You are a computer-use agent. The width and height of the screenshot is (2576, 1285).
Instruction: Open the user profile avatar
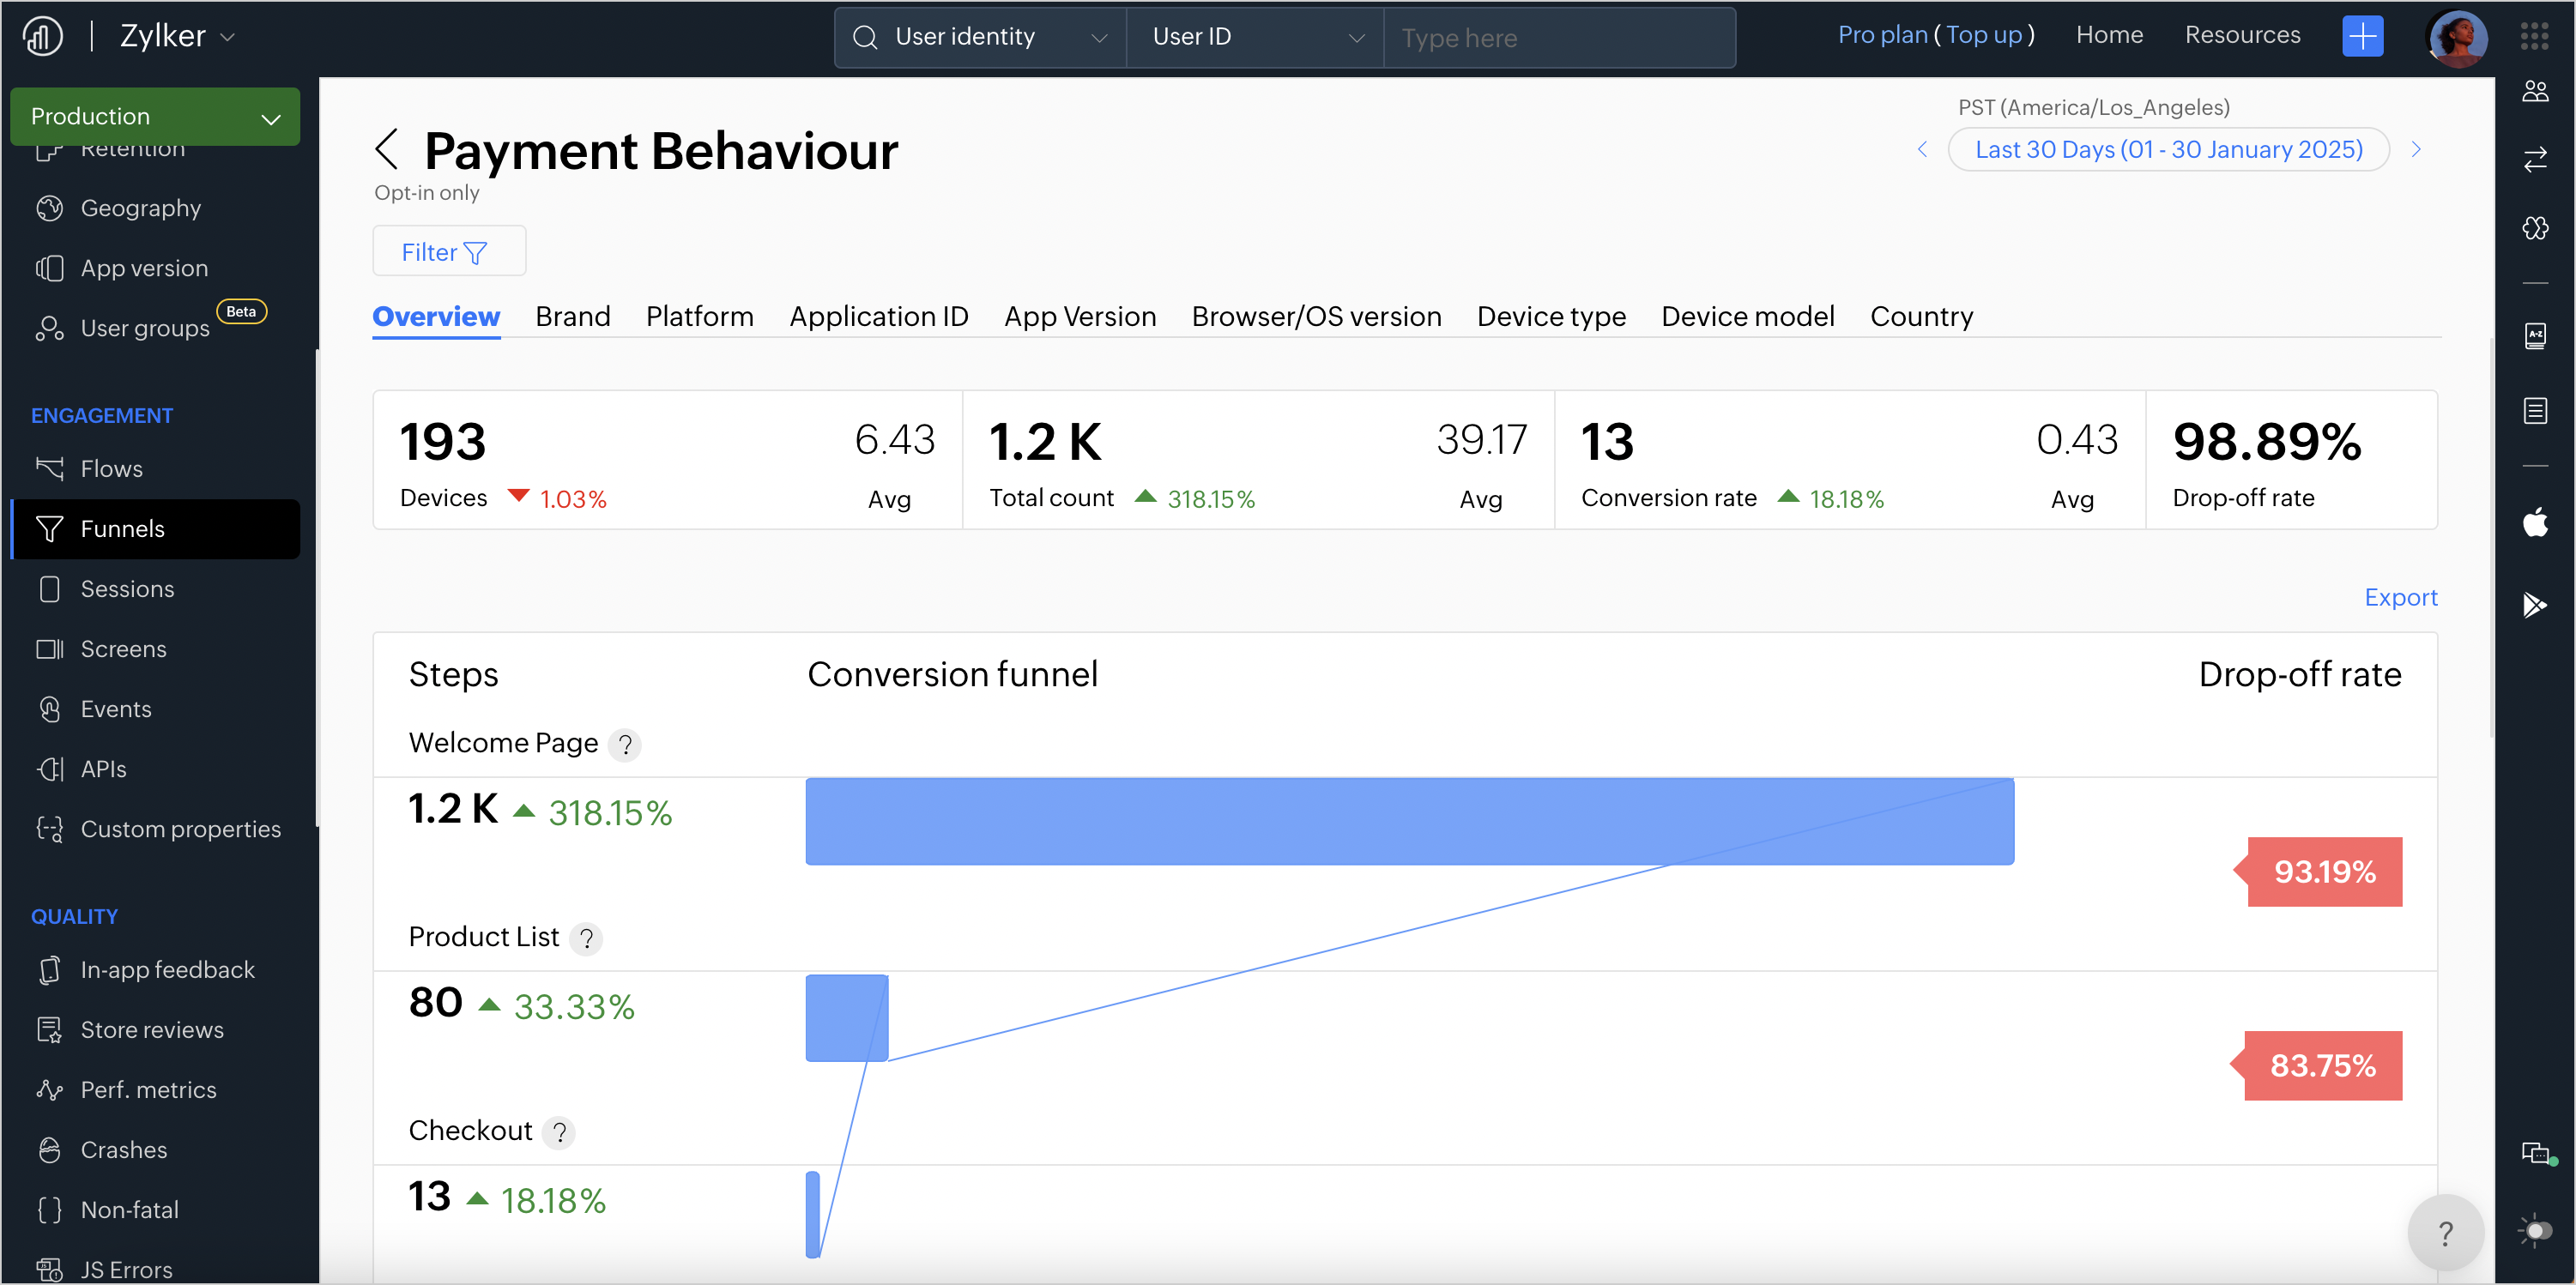[x=2456, y=37]
